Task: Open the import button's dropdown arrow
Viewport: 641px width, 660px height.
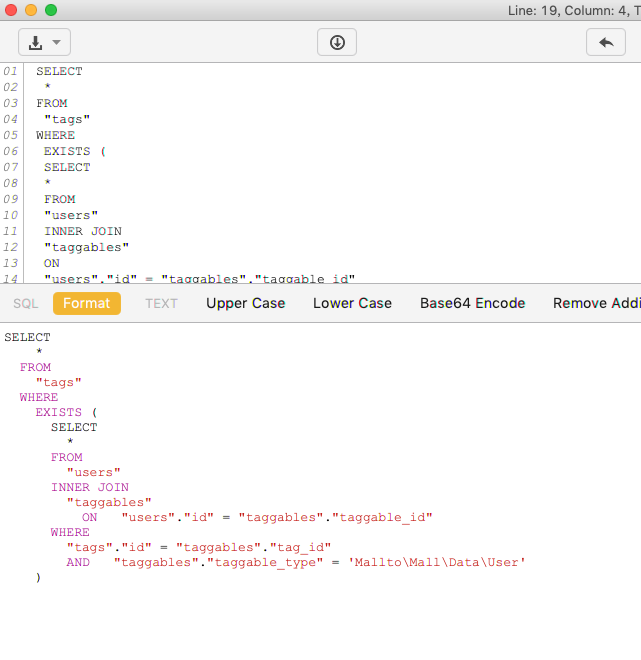Action: click(56, 42)
